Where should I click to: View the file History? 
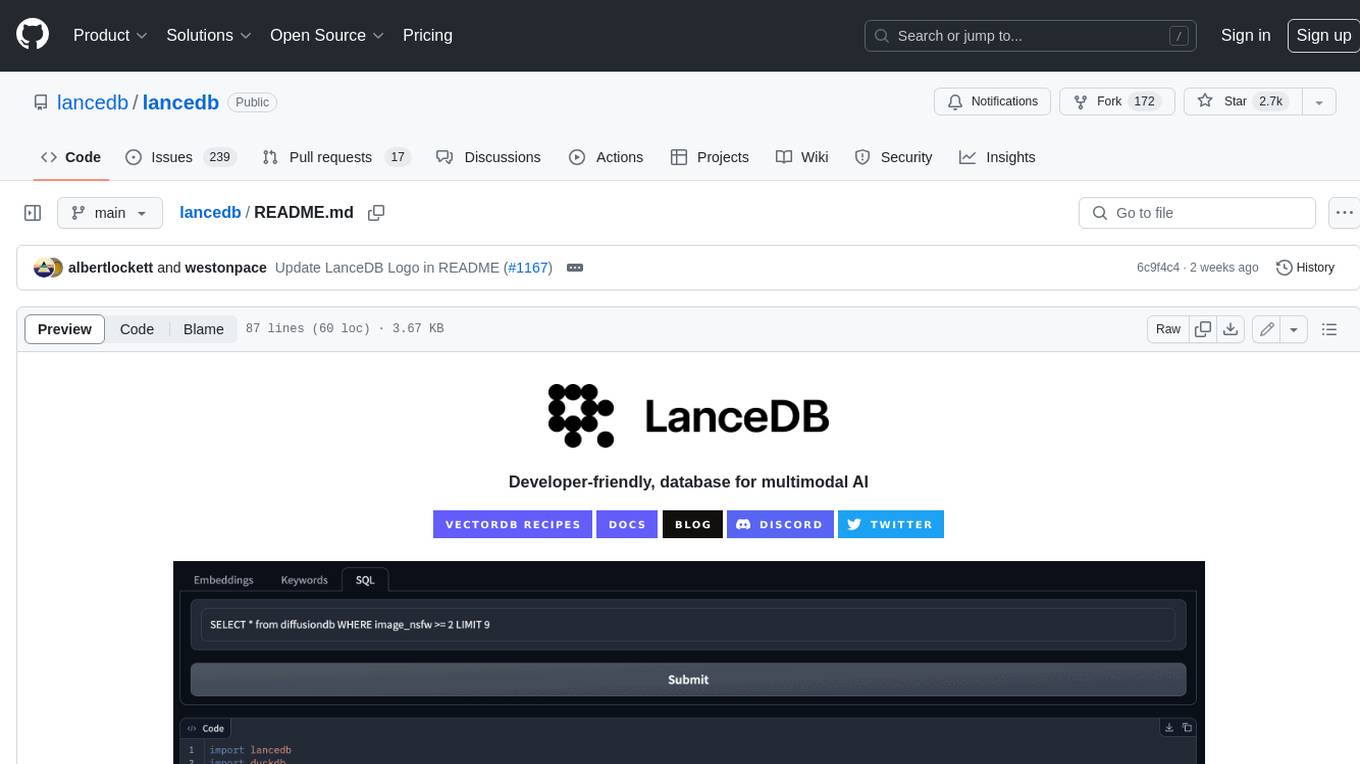[1305, 268]
